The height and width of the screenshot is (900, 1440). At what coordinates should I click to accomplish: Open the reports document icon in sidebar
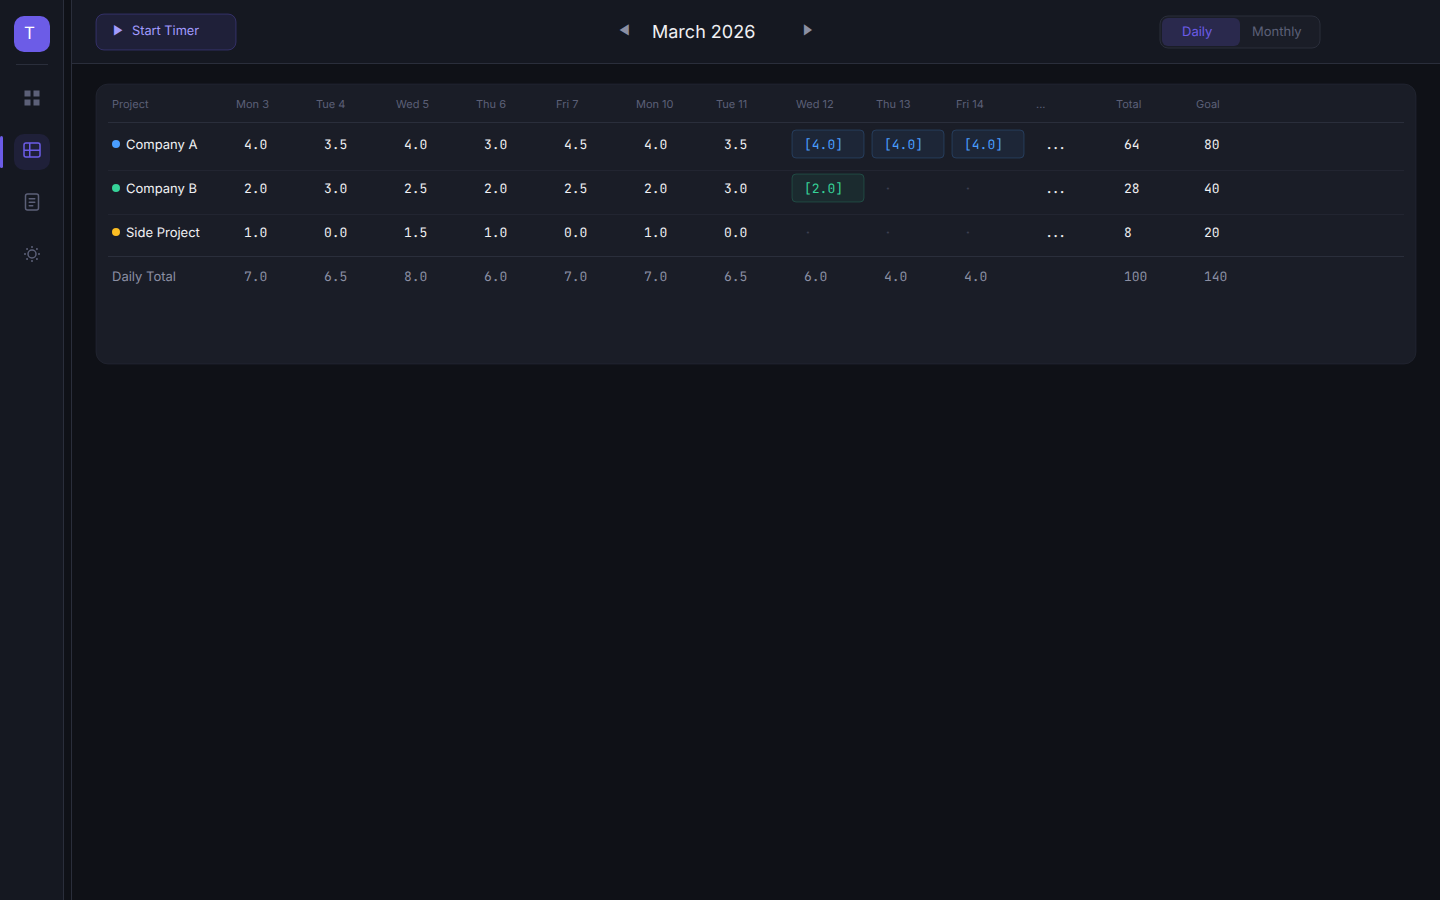pos(31,202)
